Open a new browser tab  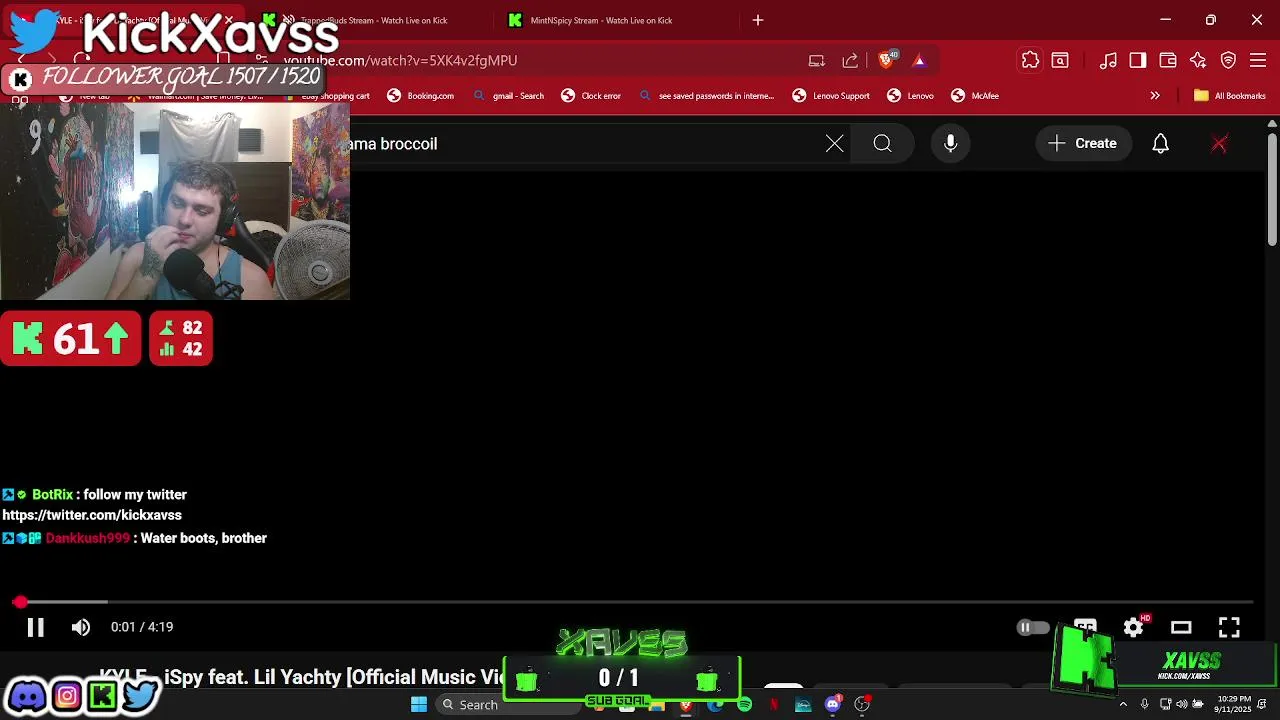[x=758, y=20]
